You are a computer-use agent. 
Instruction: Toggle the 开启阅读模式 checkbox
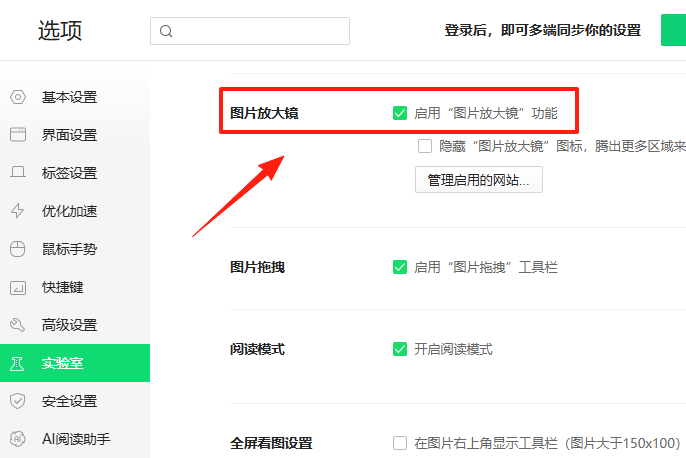point(400,349)
